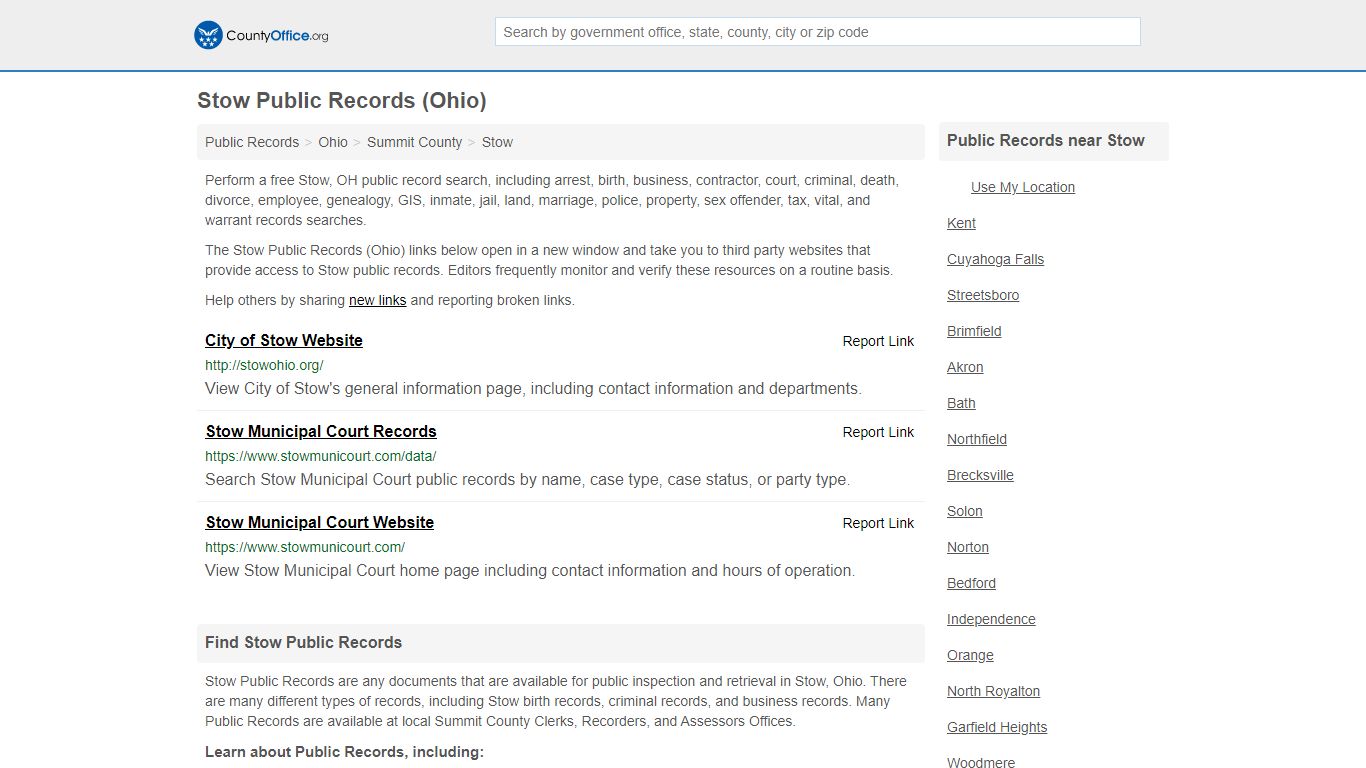The width and height of the screenshot is (1366, 768).
Task: Choose Northfield from nearby cities
Action: pos(977,439)
